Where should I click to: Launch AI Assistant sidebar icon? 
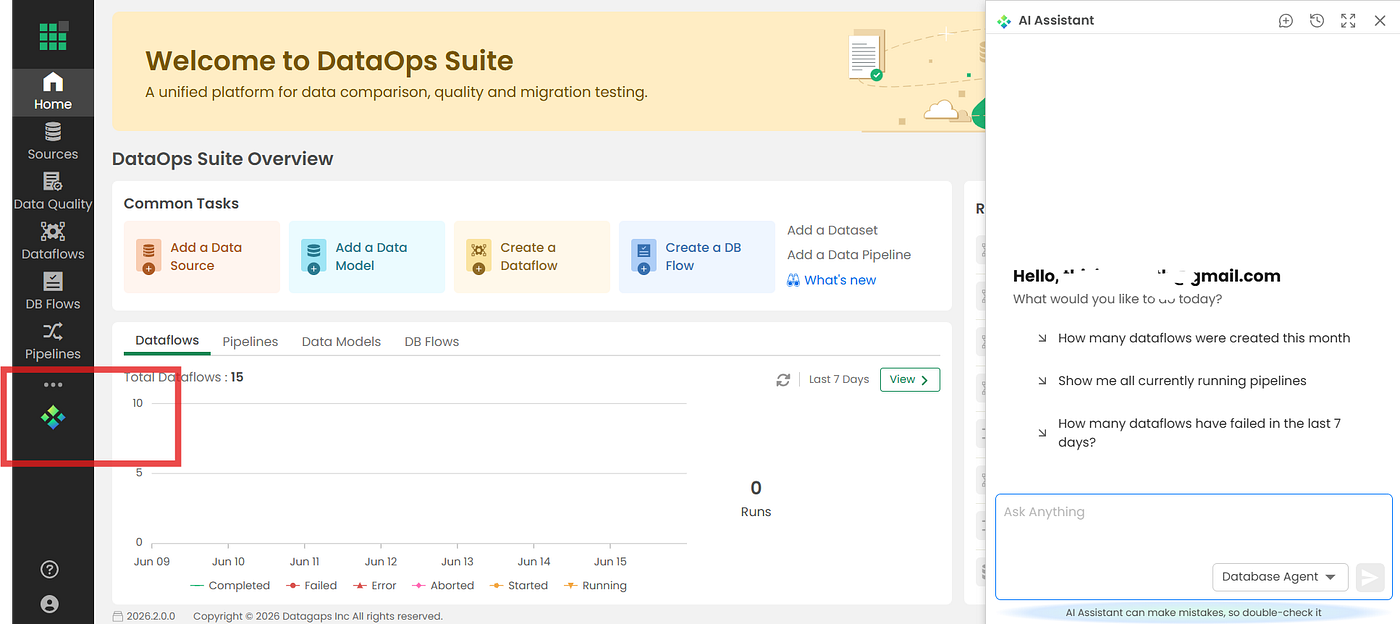coord(53,418)
